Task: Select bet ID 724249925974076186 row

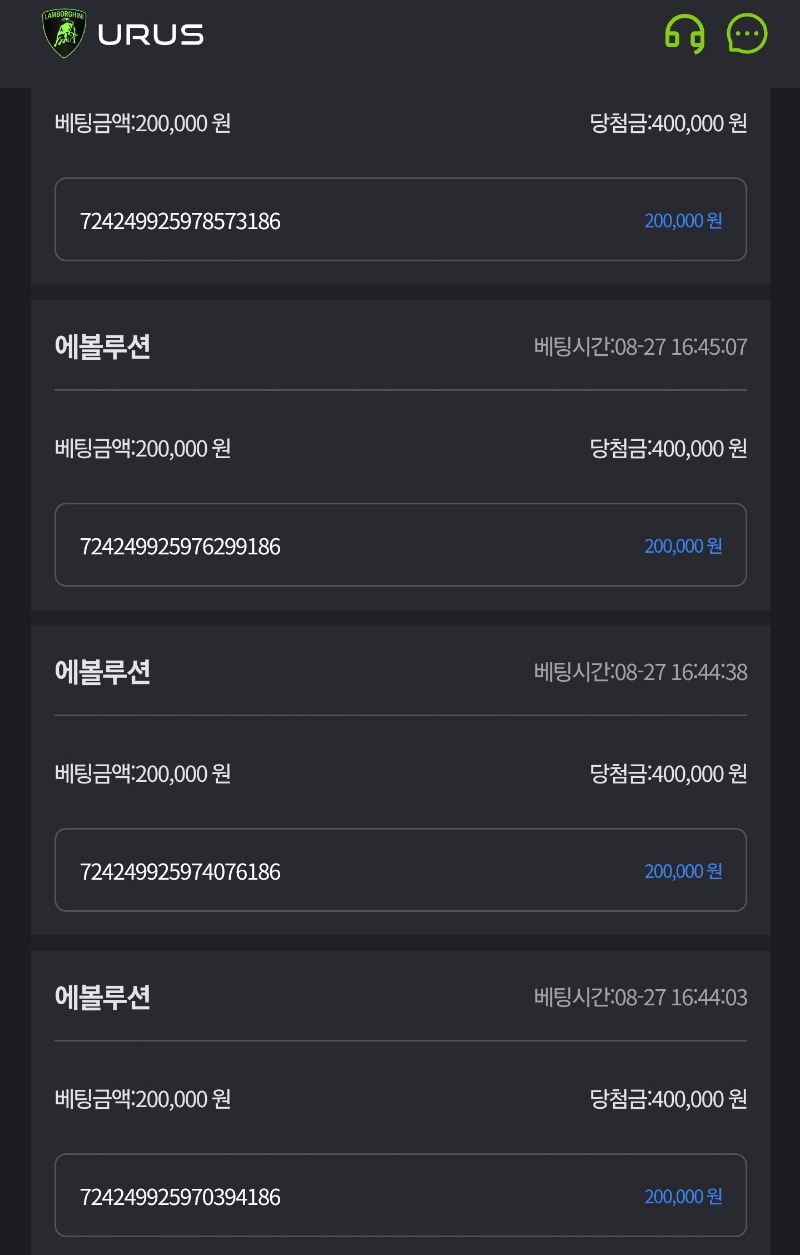Action: (x=400, y=870)
